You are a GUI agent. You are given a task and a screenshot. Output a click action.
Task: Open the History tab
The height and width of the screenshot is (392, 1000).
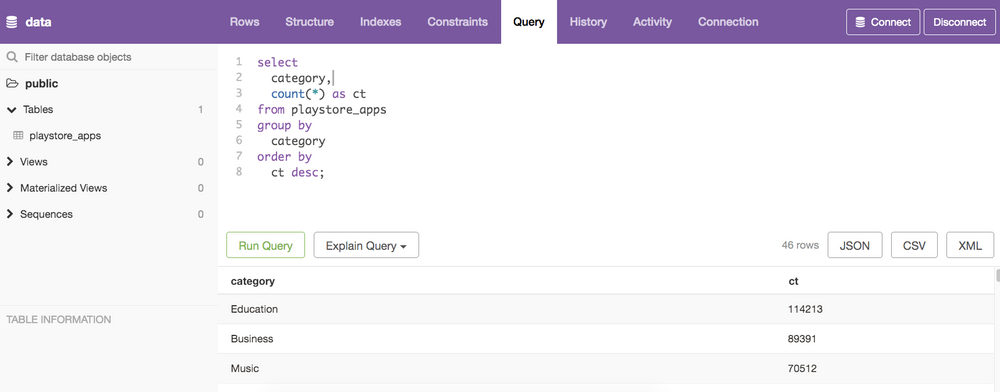(588, 22)
